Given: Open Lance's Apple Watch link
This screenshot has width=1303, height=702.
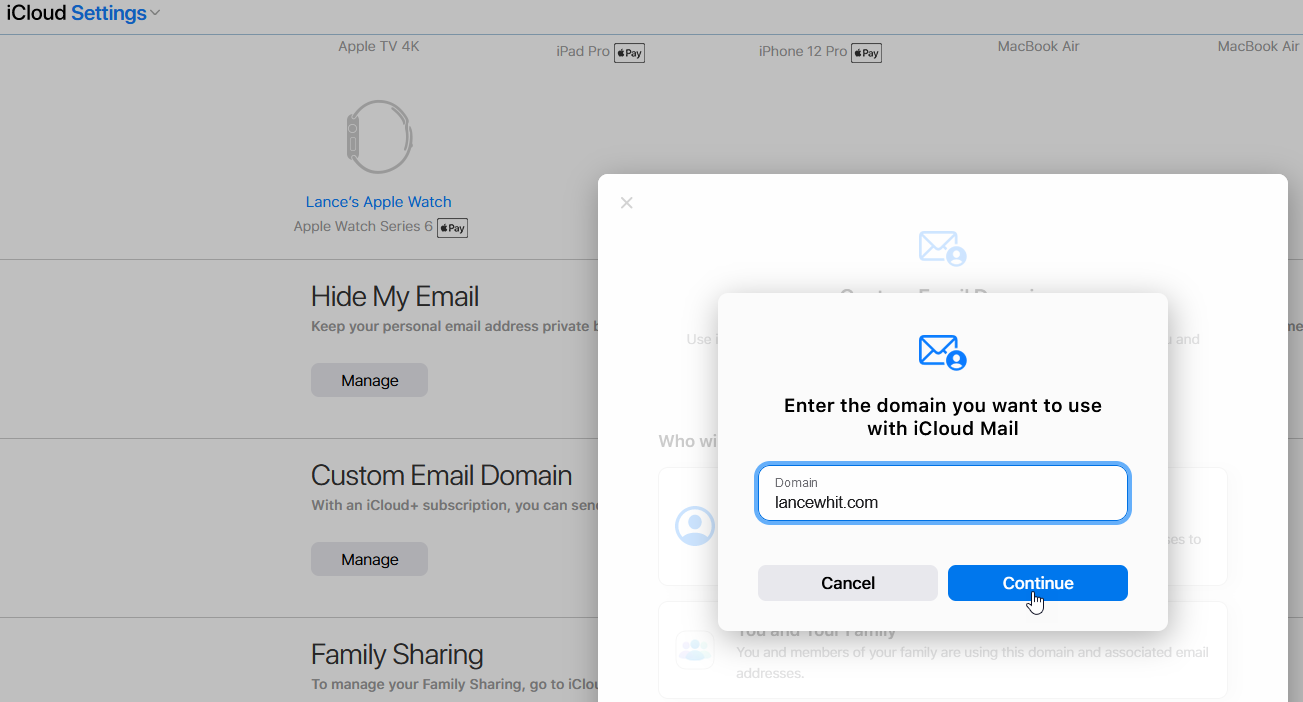Looking at the screenshot, I should tap(379, 202).
